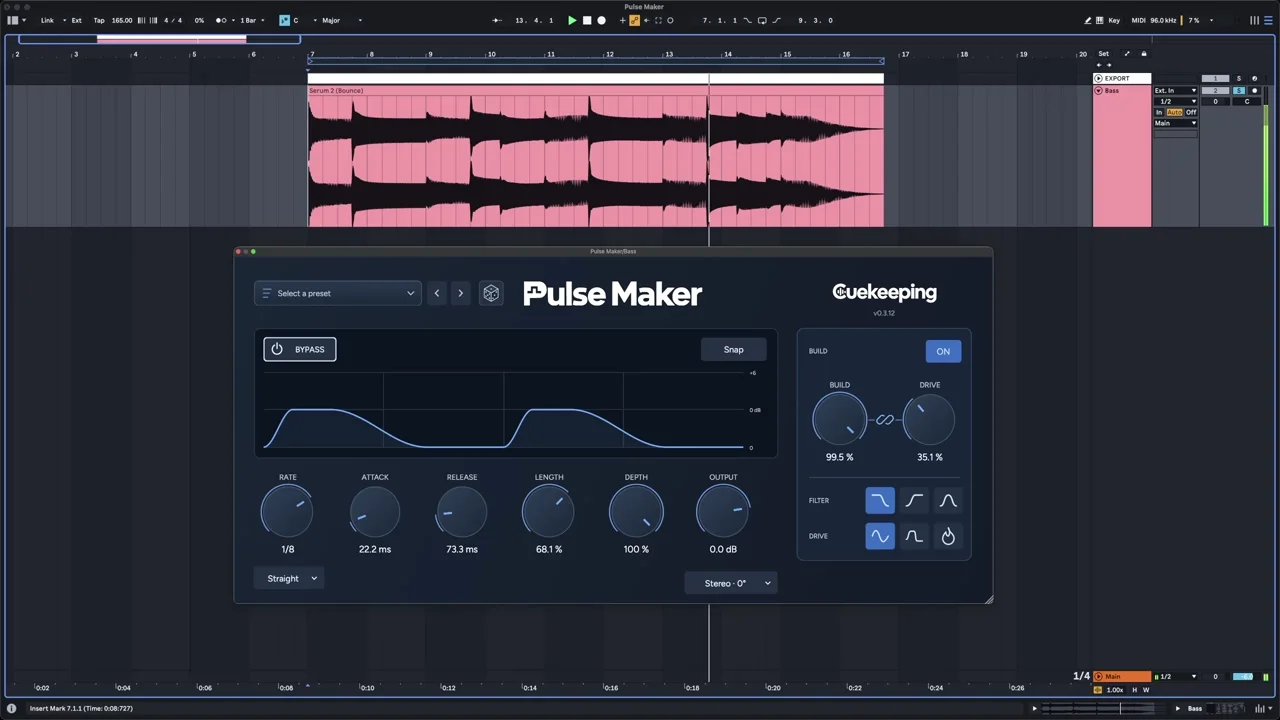Turn off the Build section ON switch
Viewport: 1280px width, 720px height.
(943, 351)
